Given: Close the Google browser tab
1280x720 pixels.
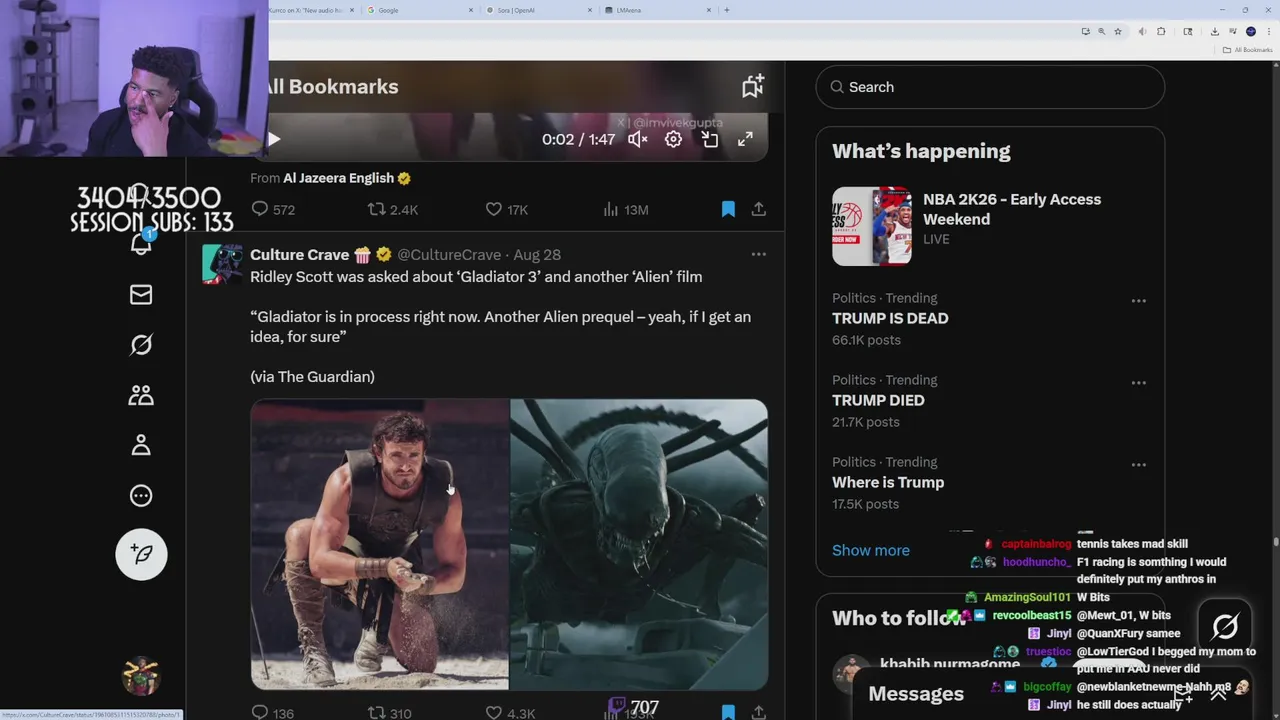Looking at the screenshot, I should pos(471,10).
